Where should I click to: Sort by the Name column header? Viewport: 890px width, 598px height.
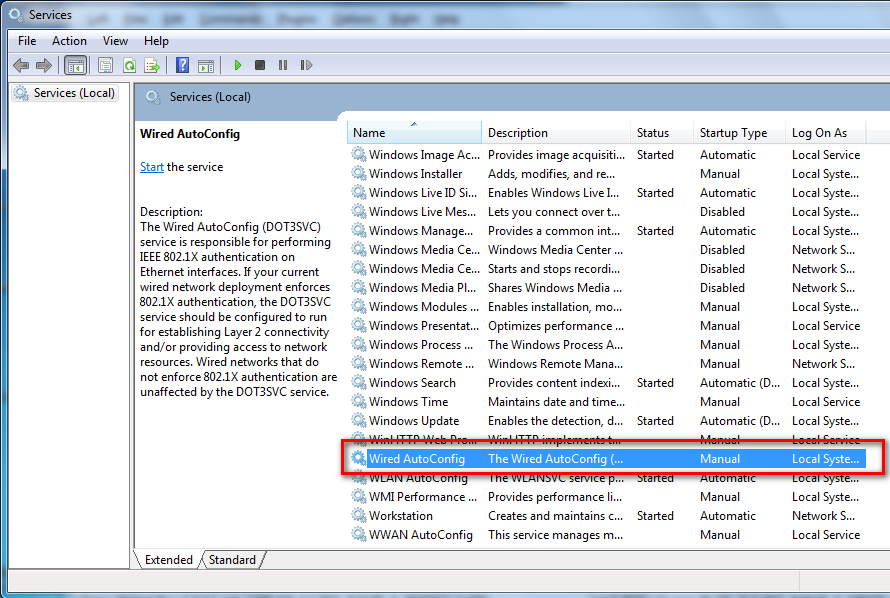click(x=414, y=133)
